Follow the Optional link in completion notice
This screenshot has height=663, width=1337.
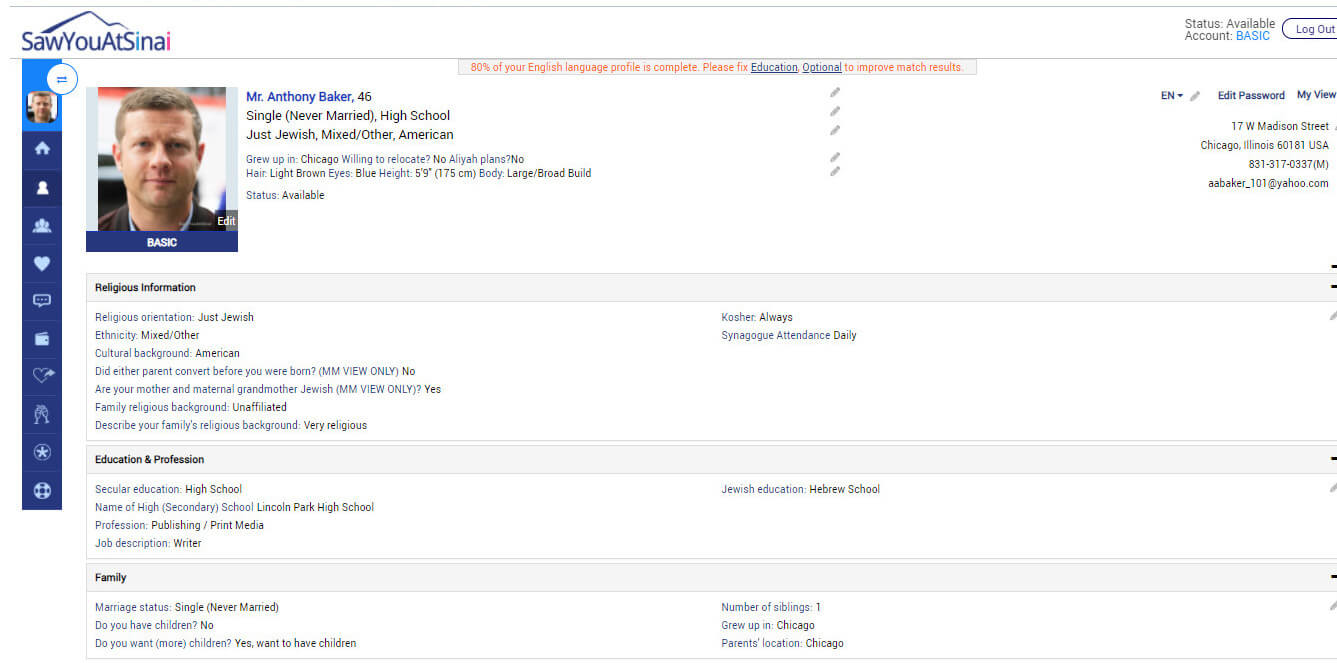point(822,68)
